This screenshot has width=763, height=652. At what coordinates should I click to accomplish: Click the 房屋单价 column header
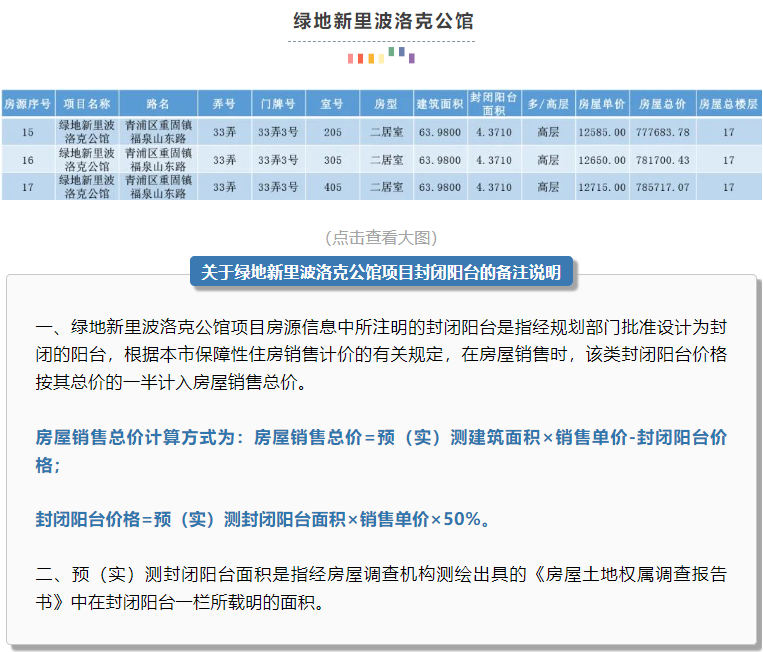click(602, 104)
